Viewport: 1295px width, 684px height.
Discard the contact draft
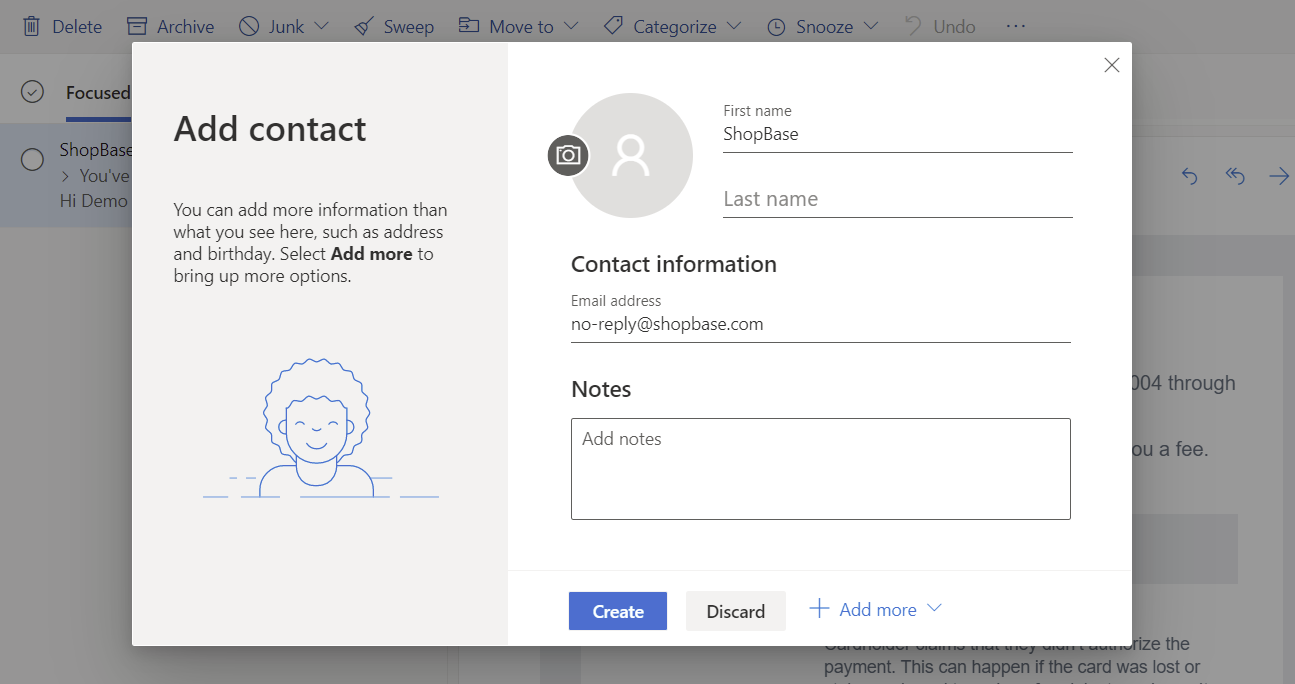[736, 611]
